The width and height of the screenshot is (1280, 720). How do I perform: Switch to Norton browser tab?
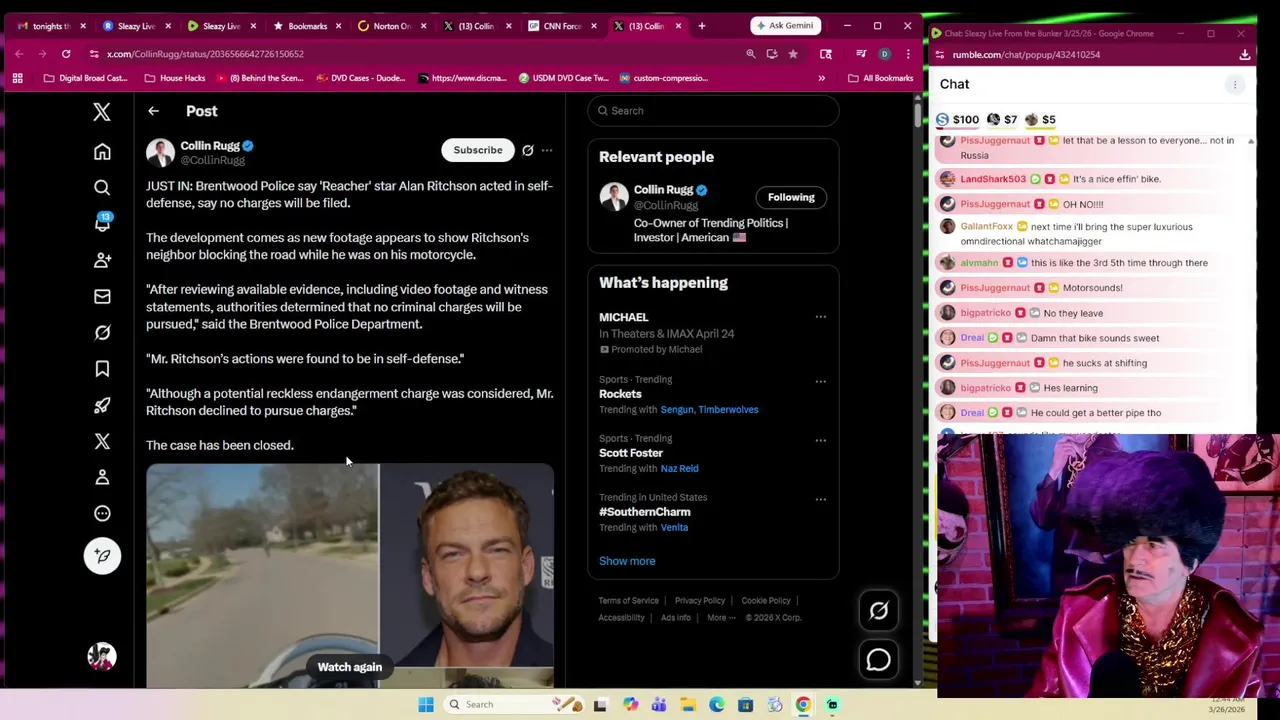tap(392, 26)
